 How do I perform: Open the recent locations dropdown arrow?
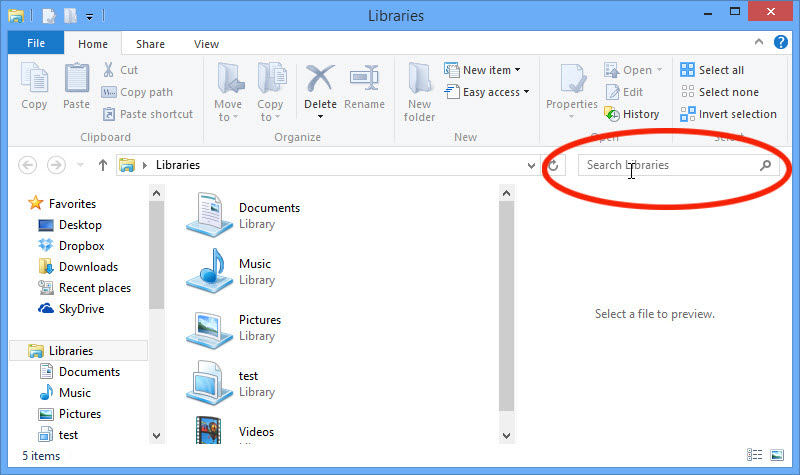coord(80,165)
